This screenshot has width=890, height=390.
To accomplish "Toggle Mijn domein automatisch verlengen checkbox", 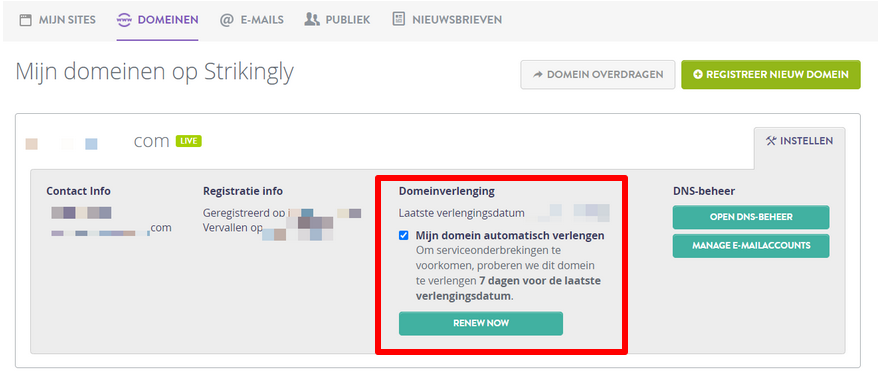I will tap(404, 235).
